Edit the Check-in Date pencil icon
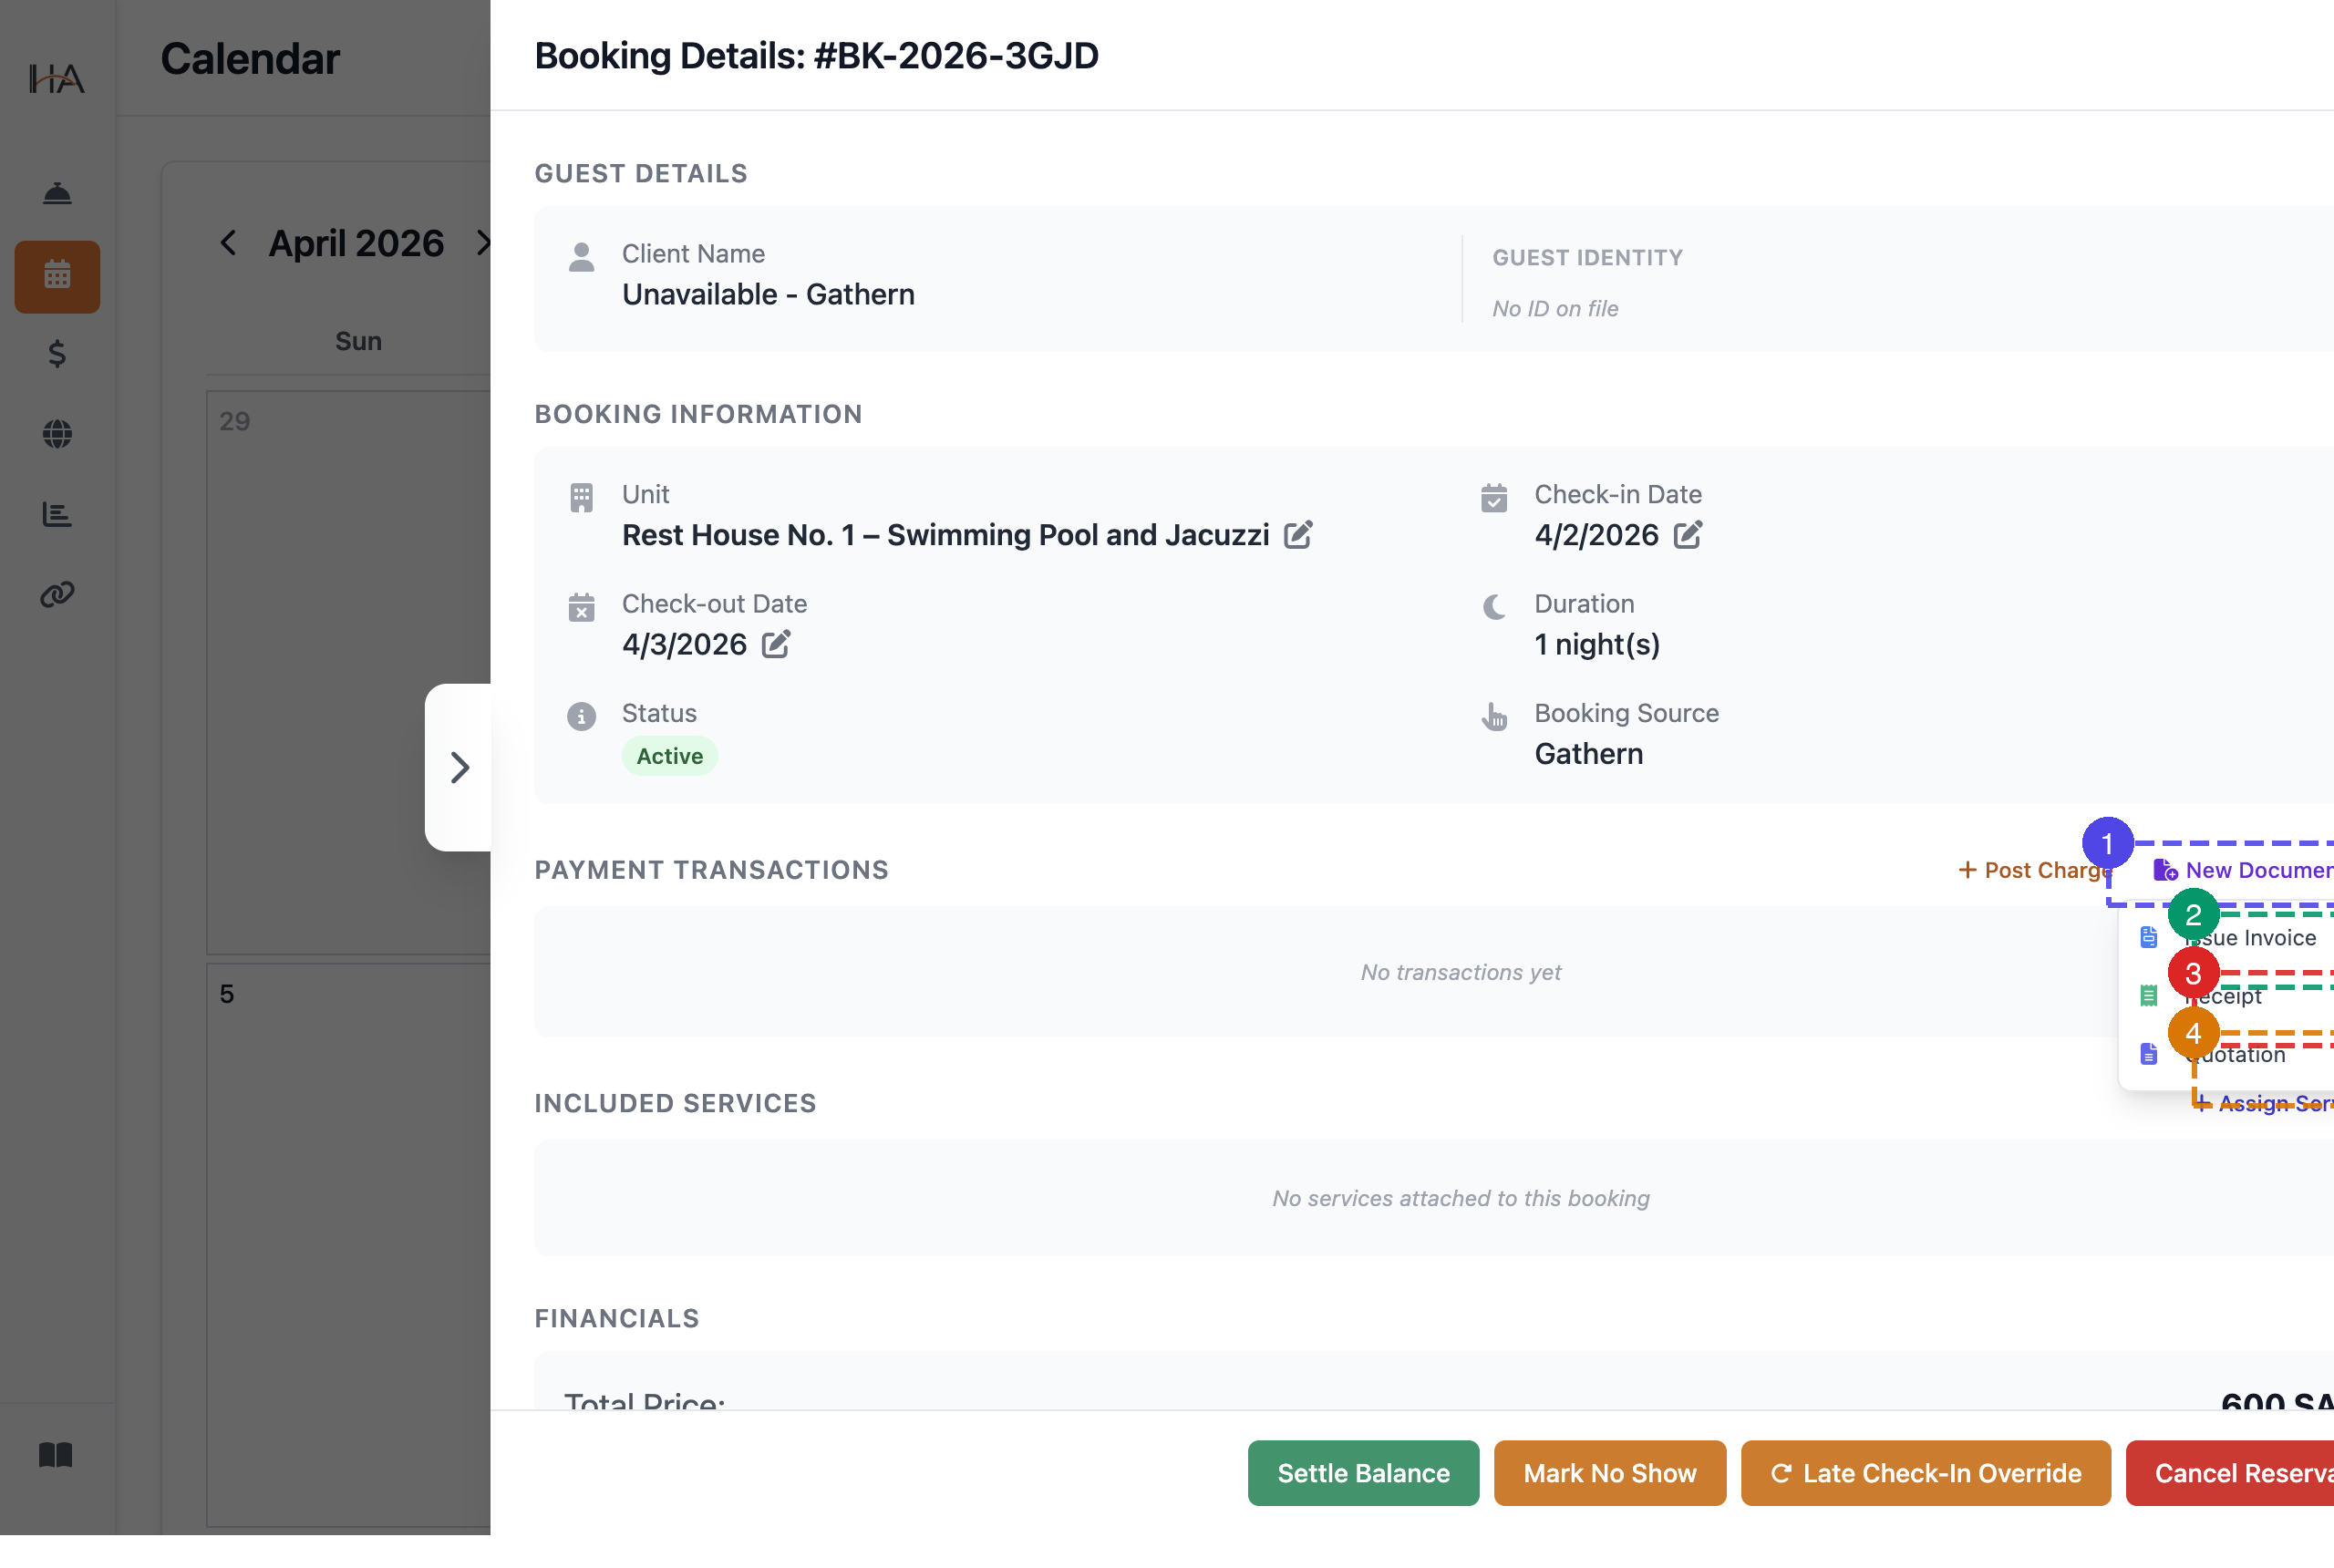 tap(1687, 535)
